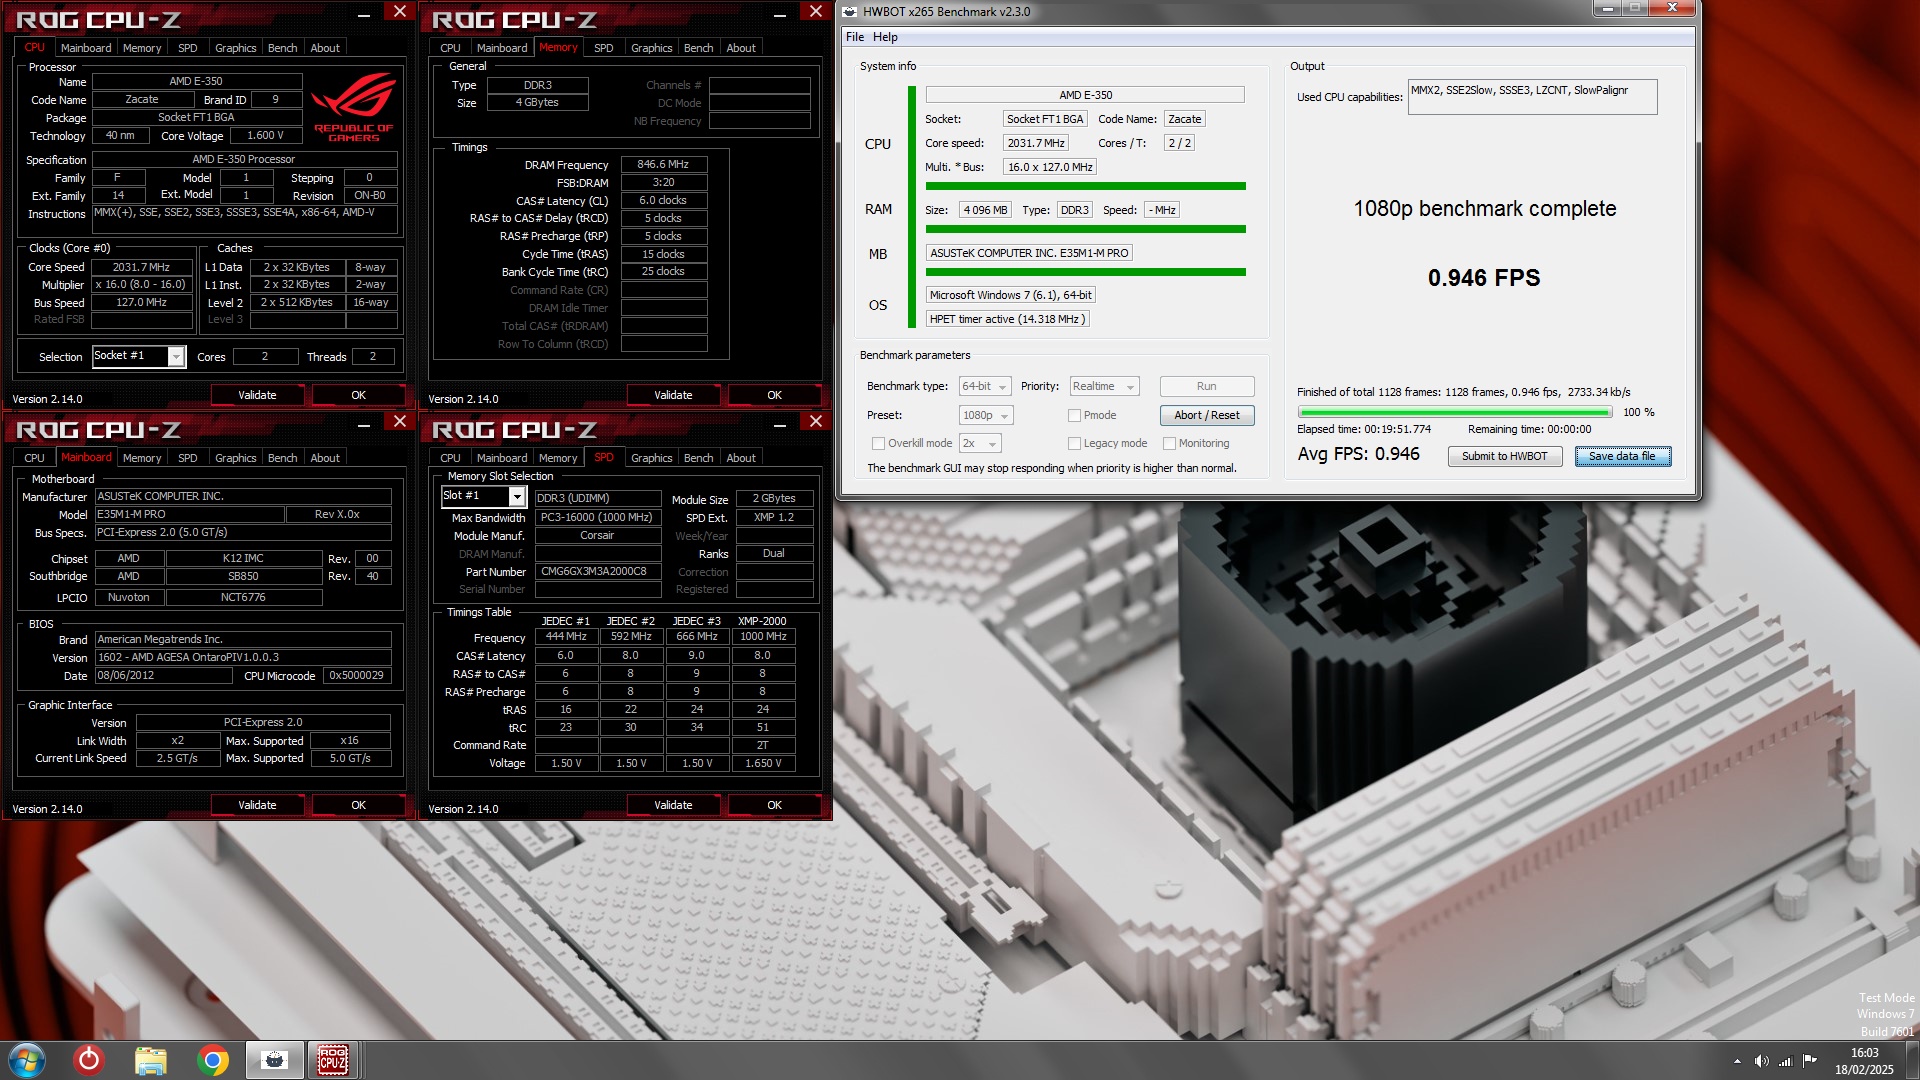This screenshot has width=1920, height=1080.
Task: Click Republic of Gamers logo
Action: 354,108
